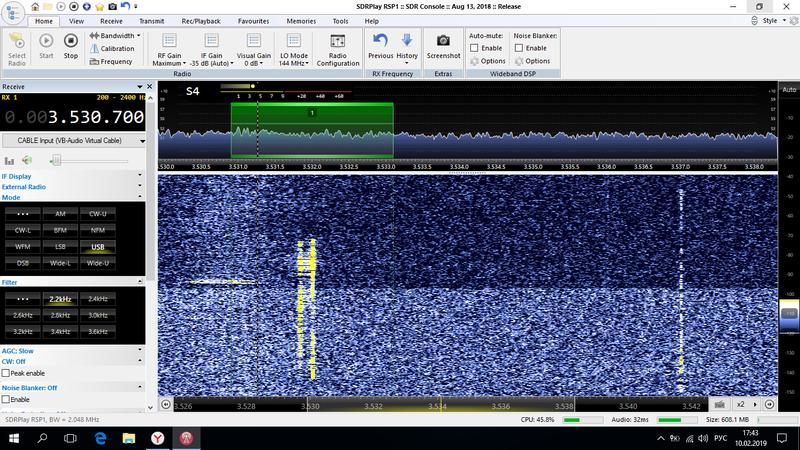Open the CABLE Input audio device dropdown
The image size is (800, 450).
73,140
